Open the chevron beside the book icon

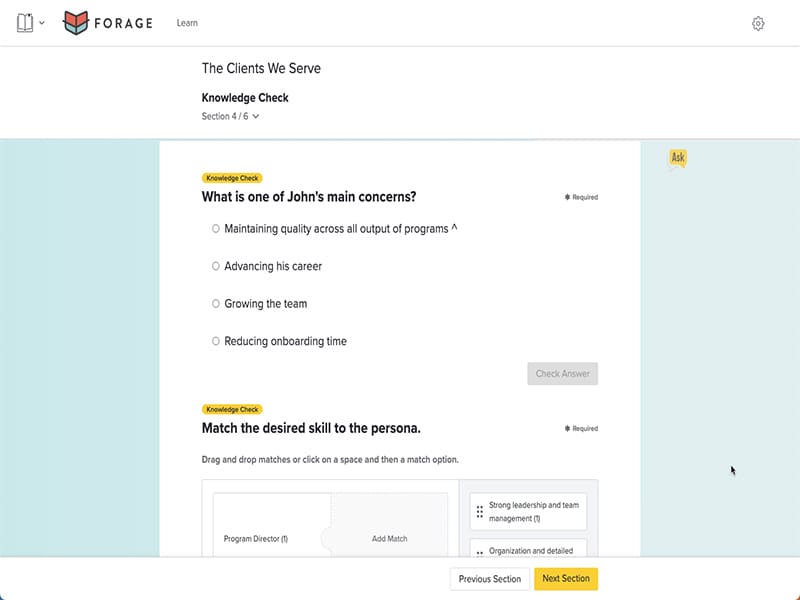coord(42,23)
